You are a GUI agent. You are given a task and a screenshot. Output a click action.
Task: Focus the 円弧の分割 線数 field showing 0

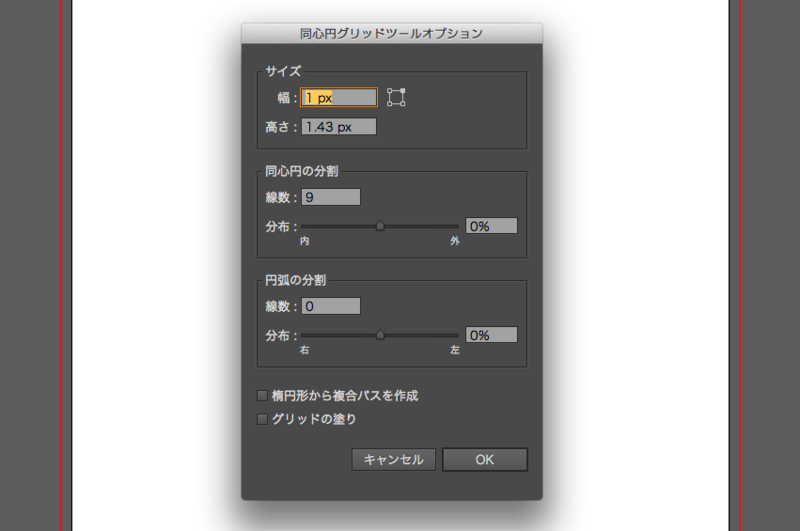point(331,306)
